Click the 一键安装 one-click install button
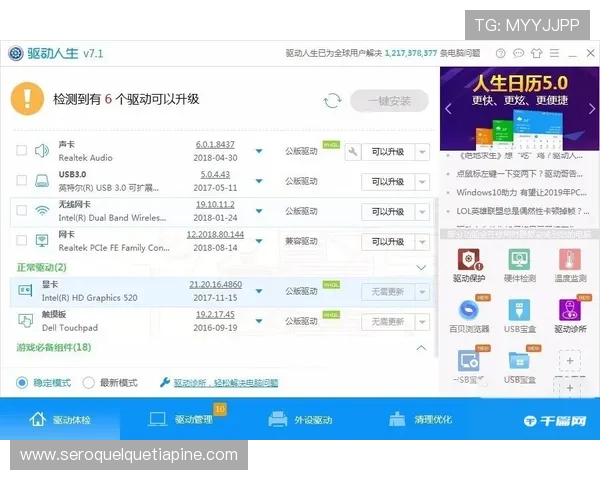This screenshot has height=480, width=600. point(389,101)
